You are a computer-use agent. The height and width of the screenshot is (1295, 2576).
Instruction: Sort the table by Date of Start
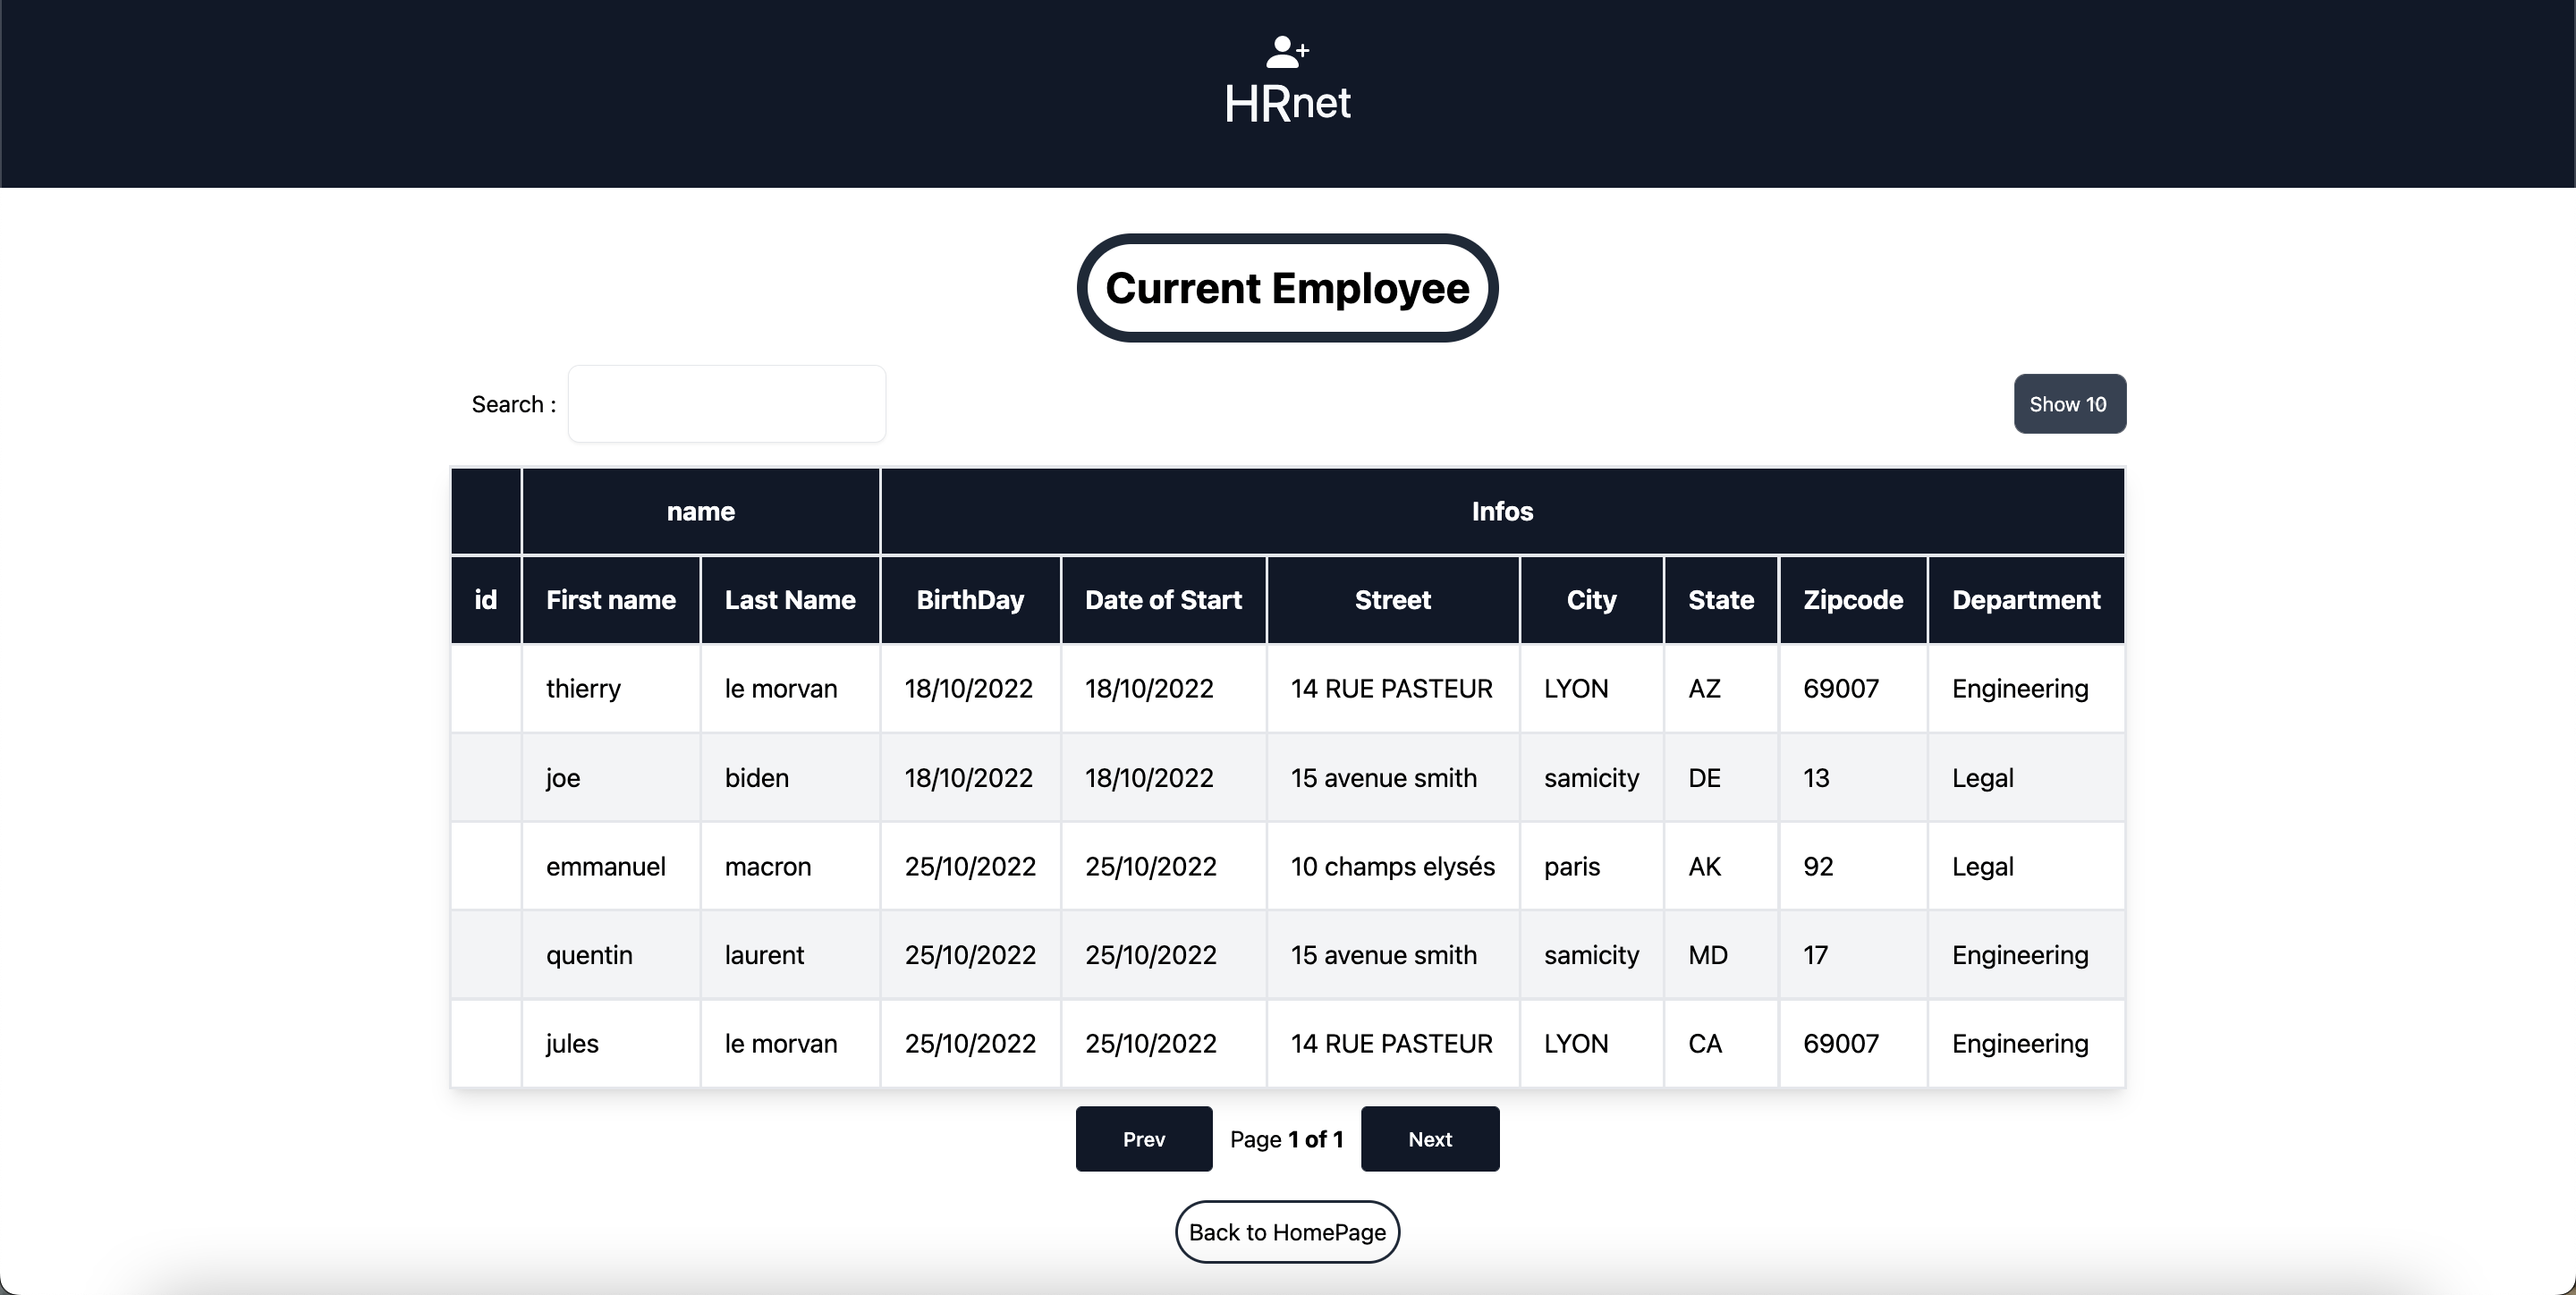click(x=1162, y=599)
